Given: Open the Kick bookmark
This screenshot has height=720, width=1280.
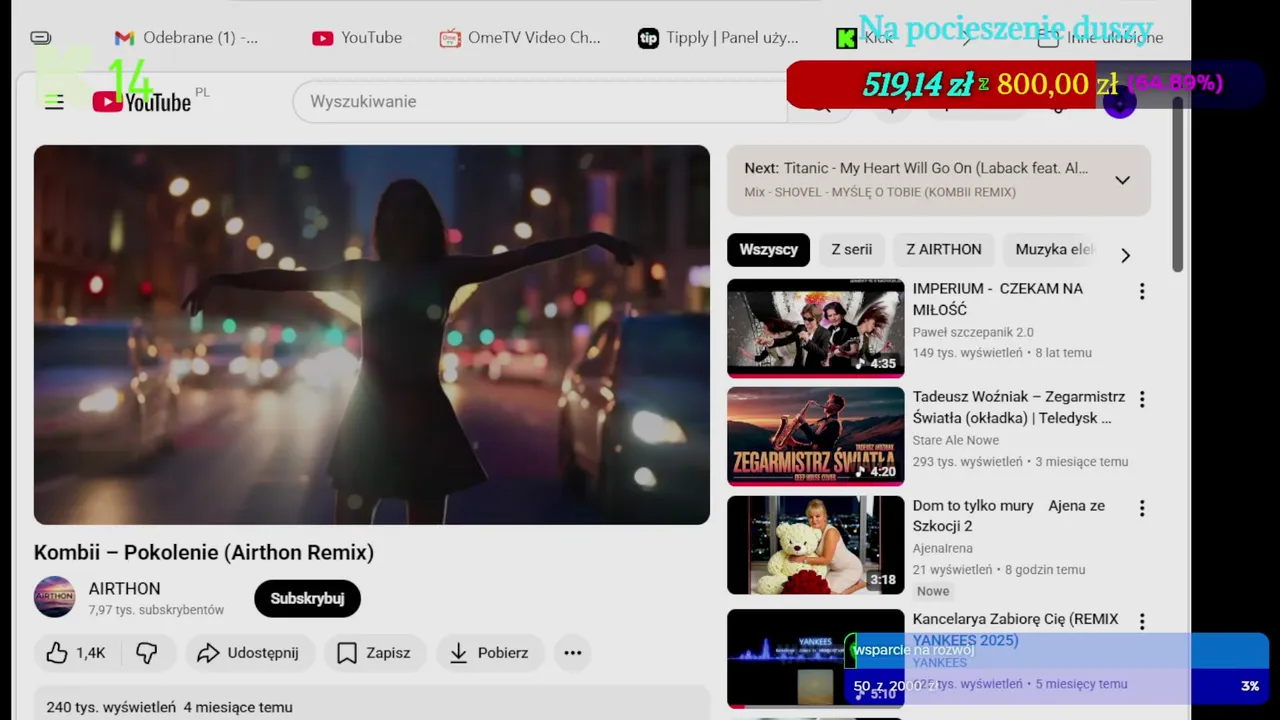Looking at the screenshot, I should (x=865, y=38).
